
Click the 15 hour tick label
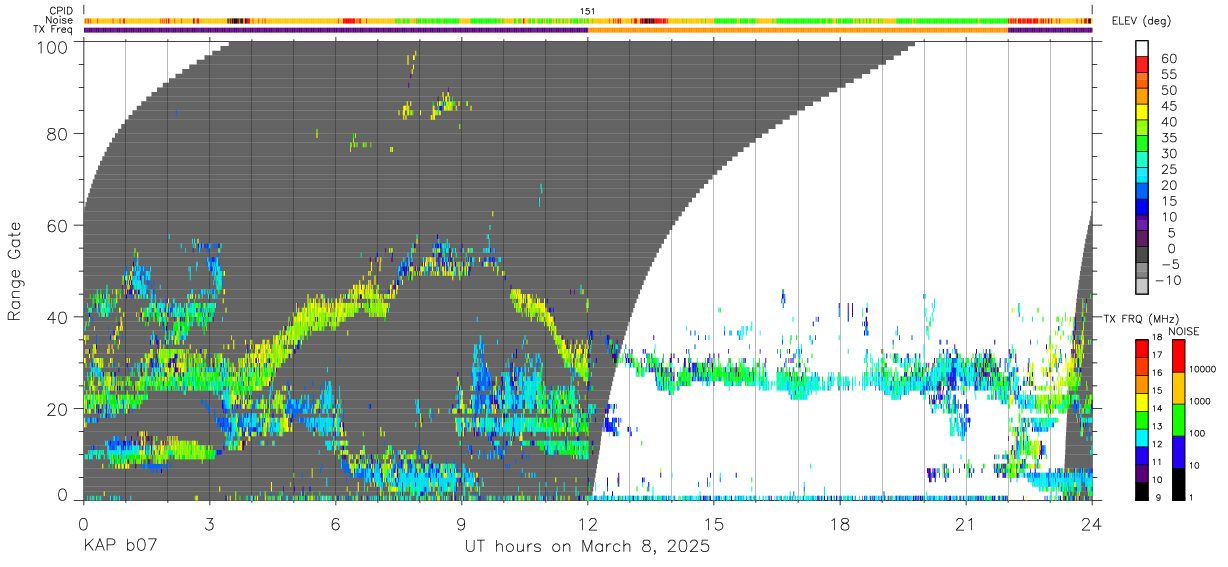[714, 524]
